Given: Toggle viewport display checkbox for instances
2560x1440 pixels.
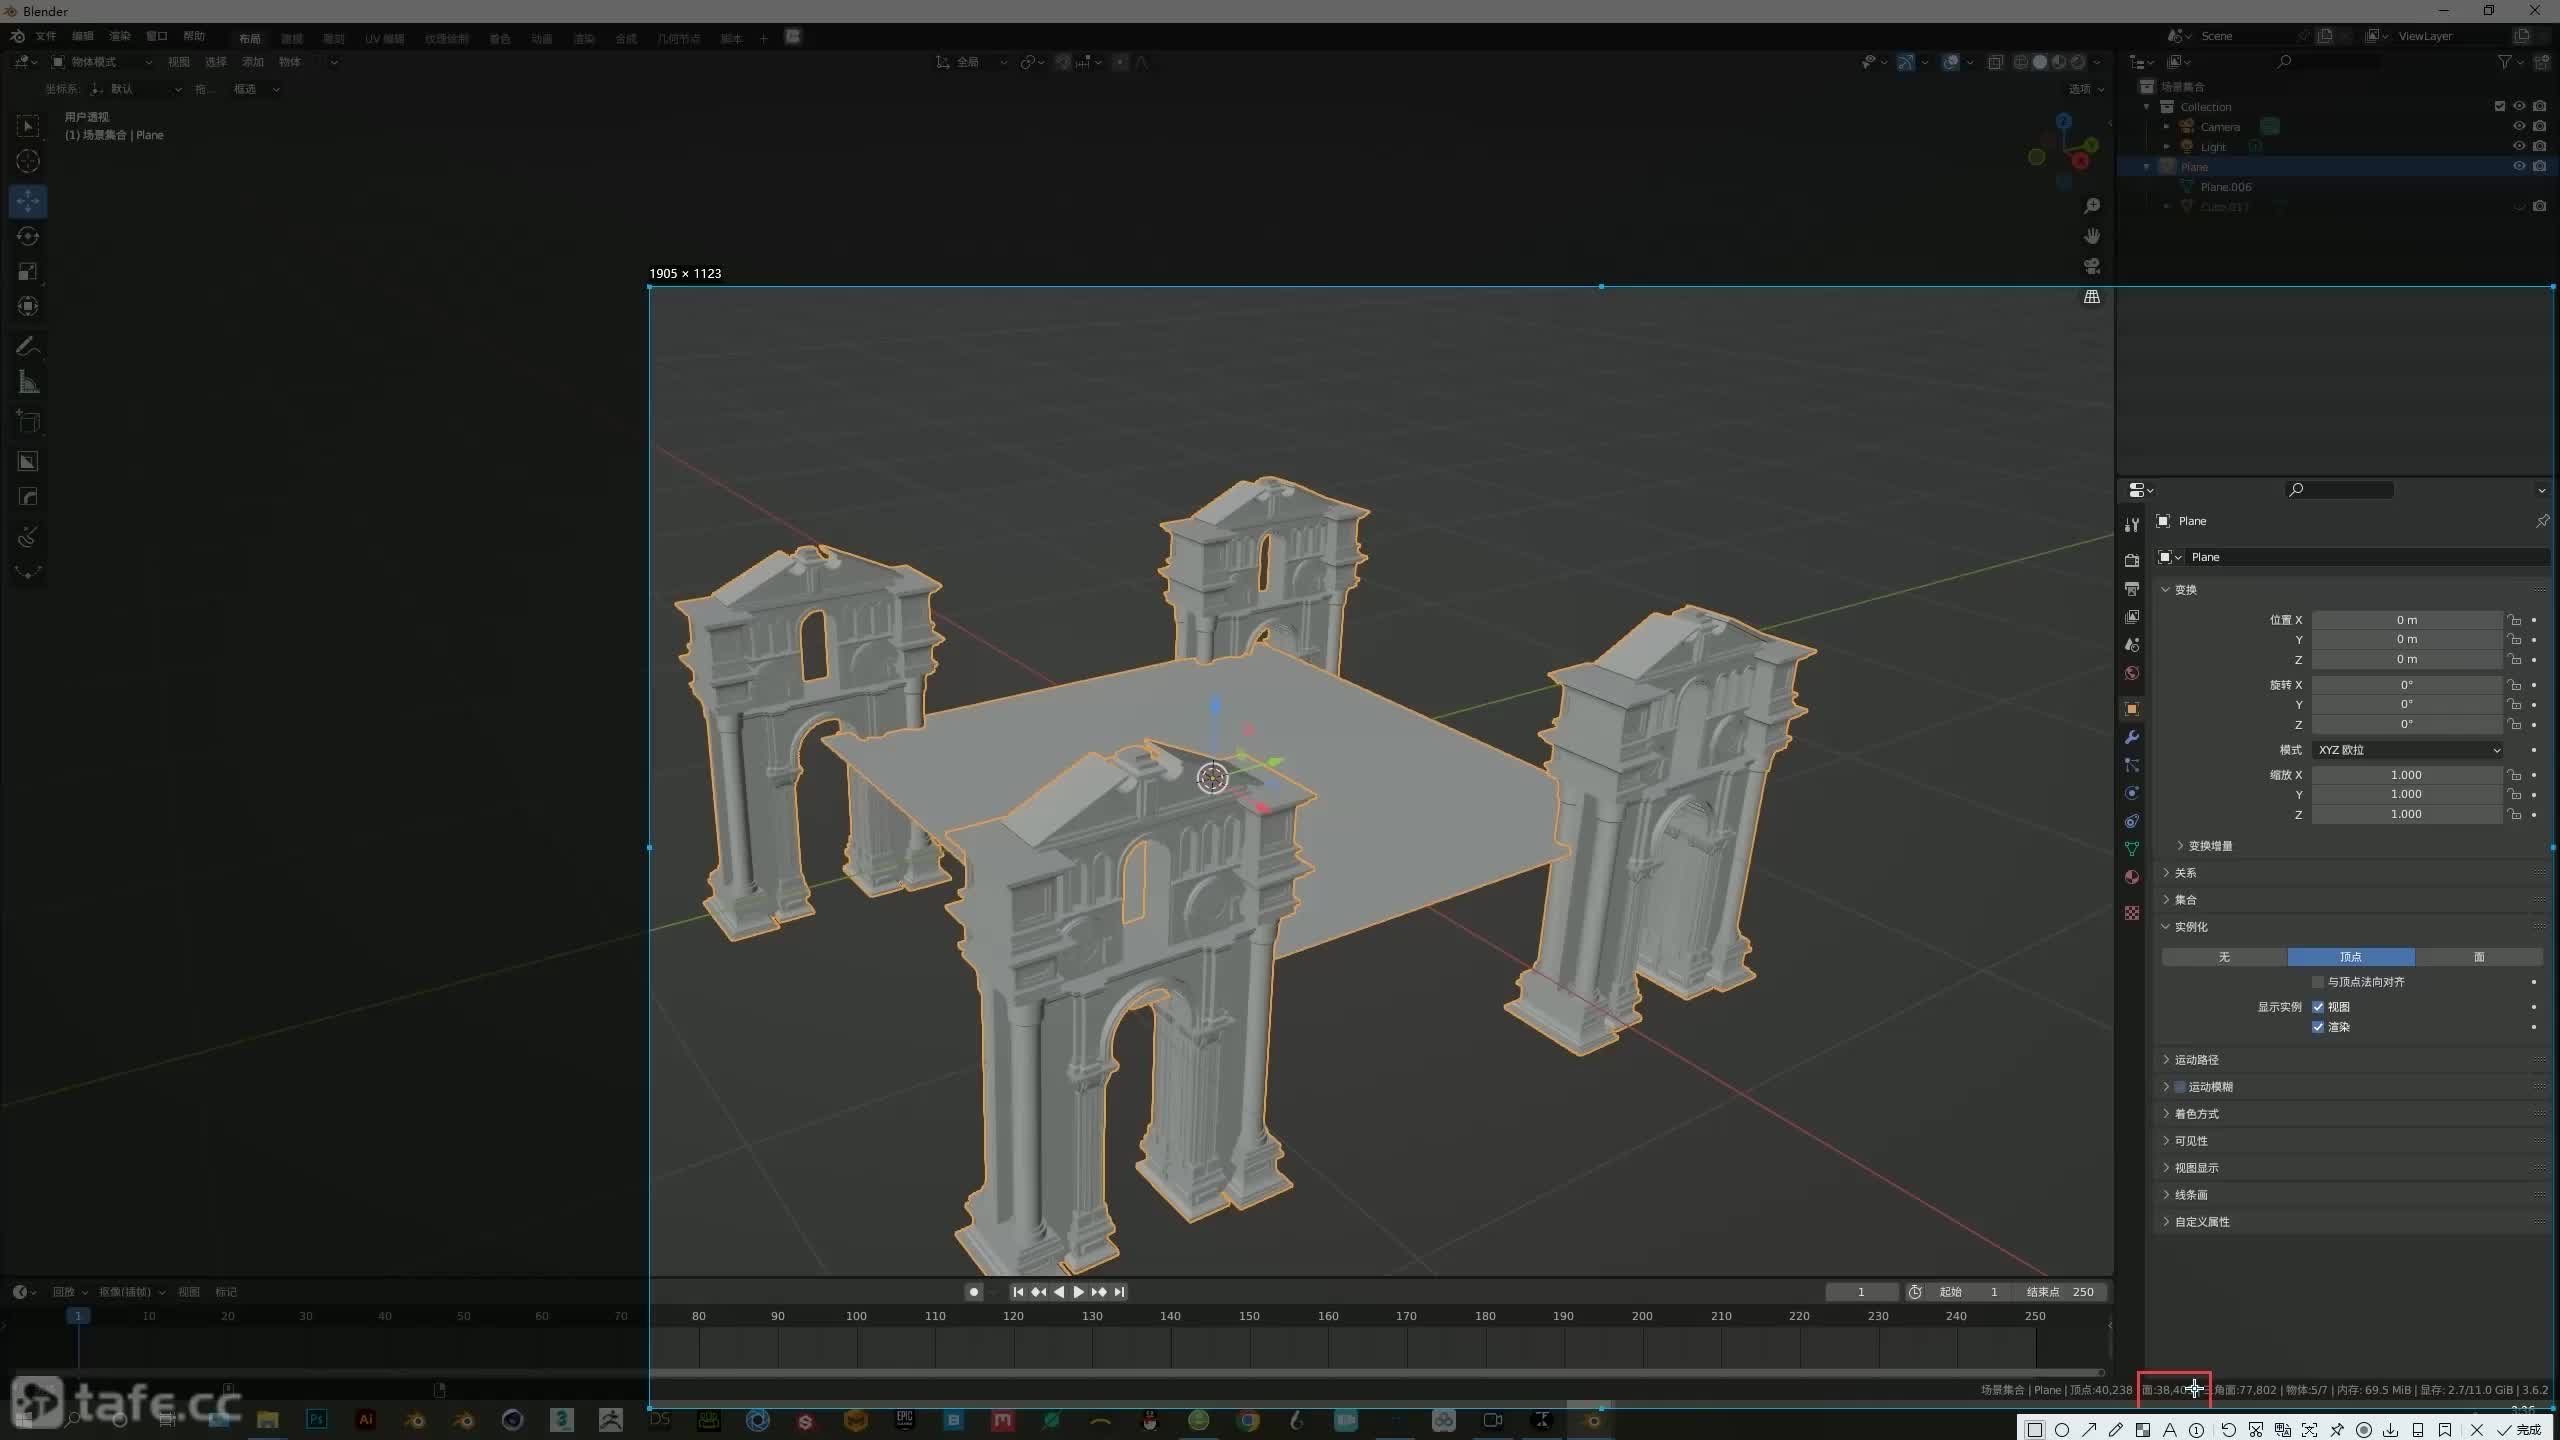Looking at the screenshot, I should coord(2318,1007).
